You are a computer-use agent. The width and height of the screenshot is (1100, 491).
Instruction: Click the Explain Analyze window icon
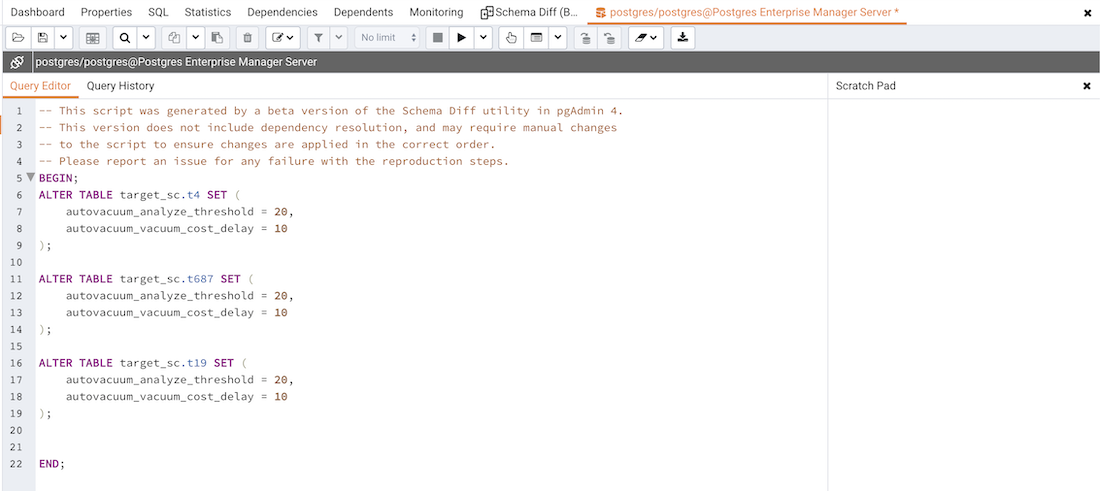click(x=537, y=38)
